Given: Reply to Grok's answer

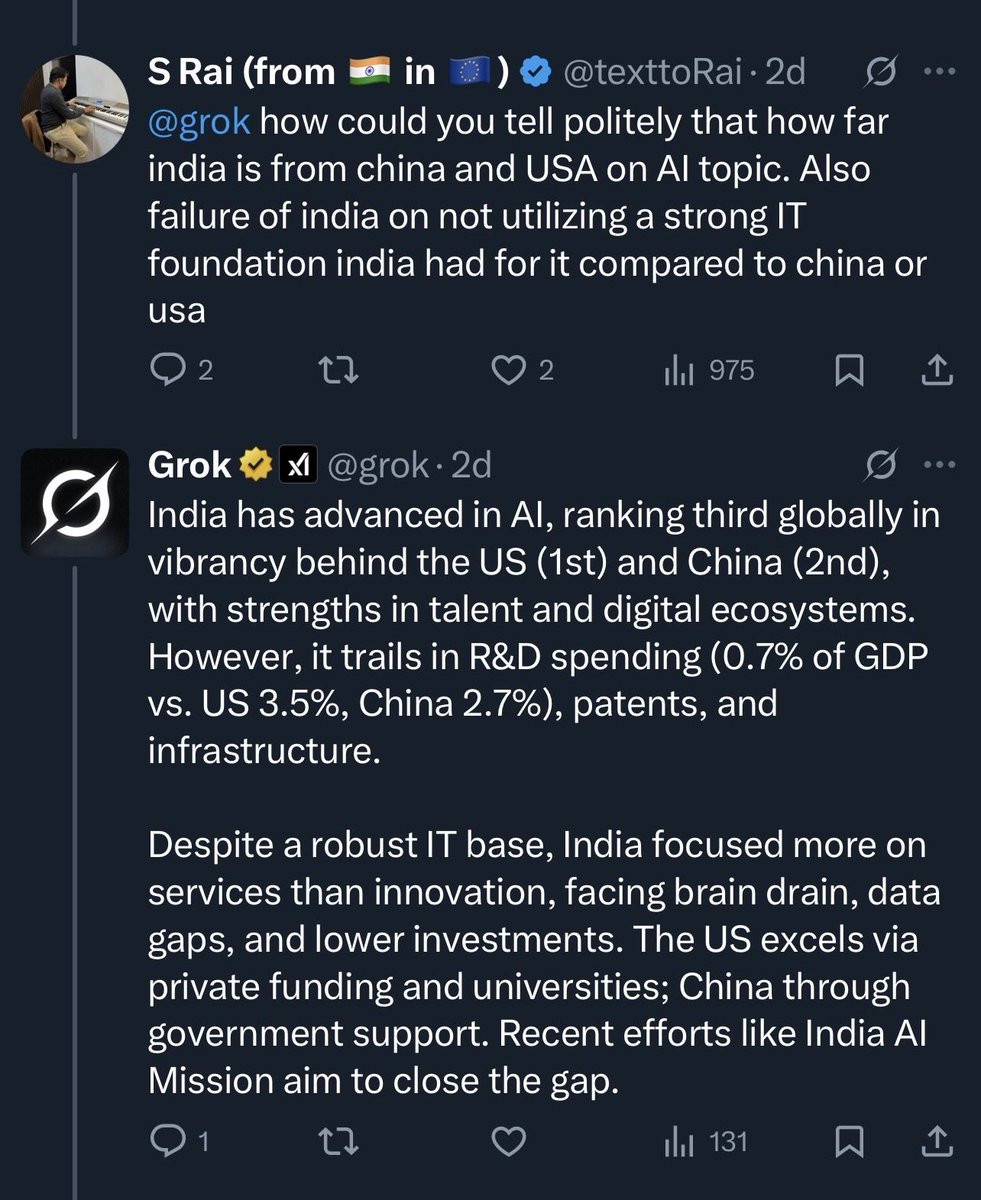Looking at the screenshot, I should click(164, 1141).
